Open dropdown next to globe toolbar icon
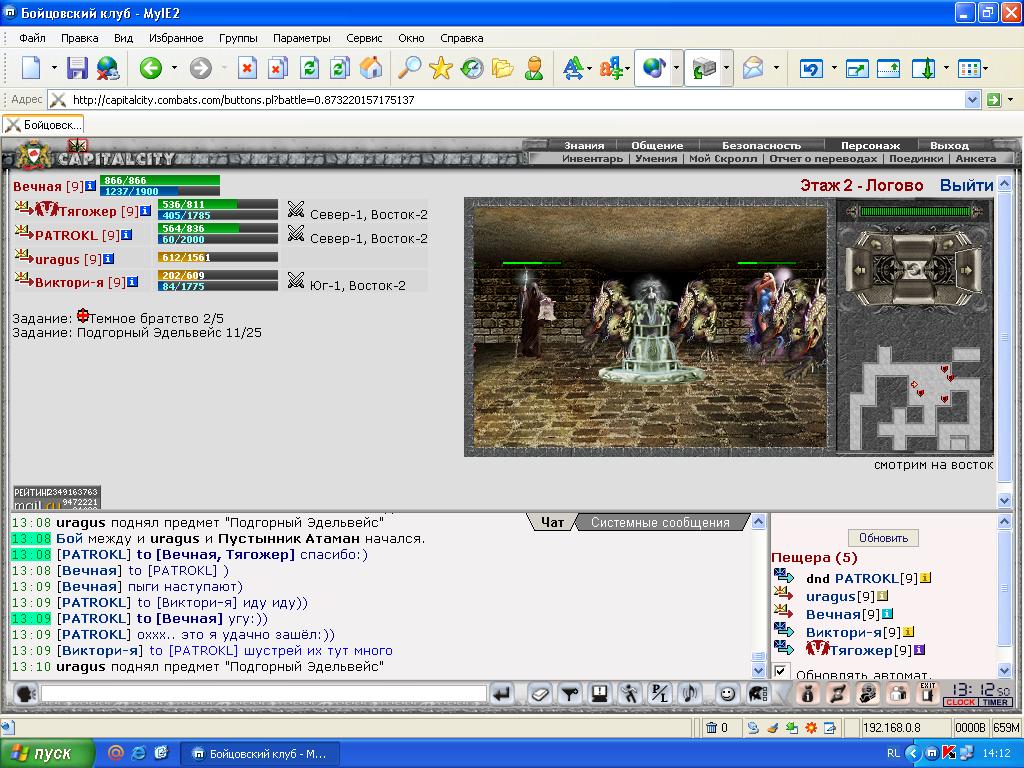1024x768 pixels. (x=677, y=68)
